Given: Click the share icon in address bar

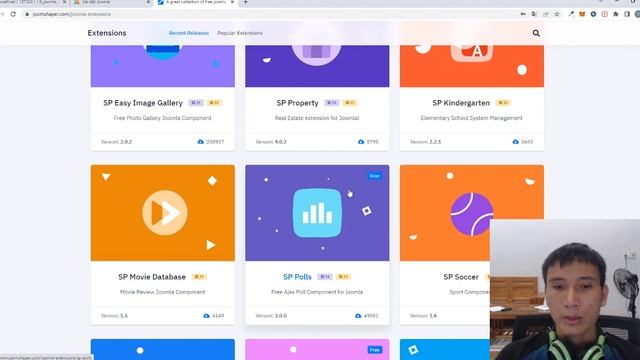Looking at the screenshot, I should coord(546,14).
